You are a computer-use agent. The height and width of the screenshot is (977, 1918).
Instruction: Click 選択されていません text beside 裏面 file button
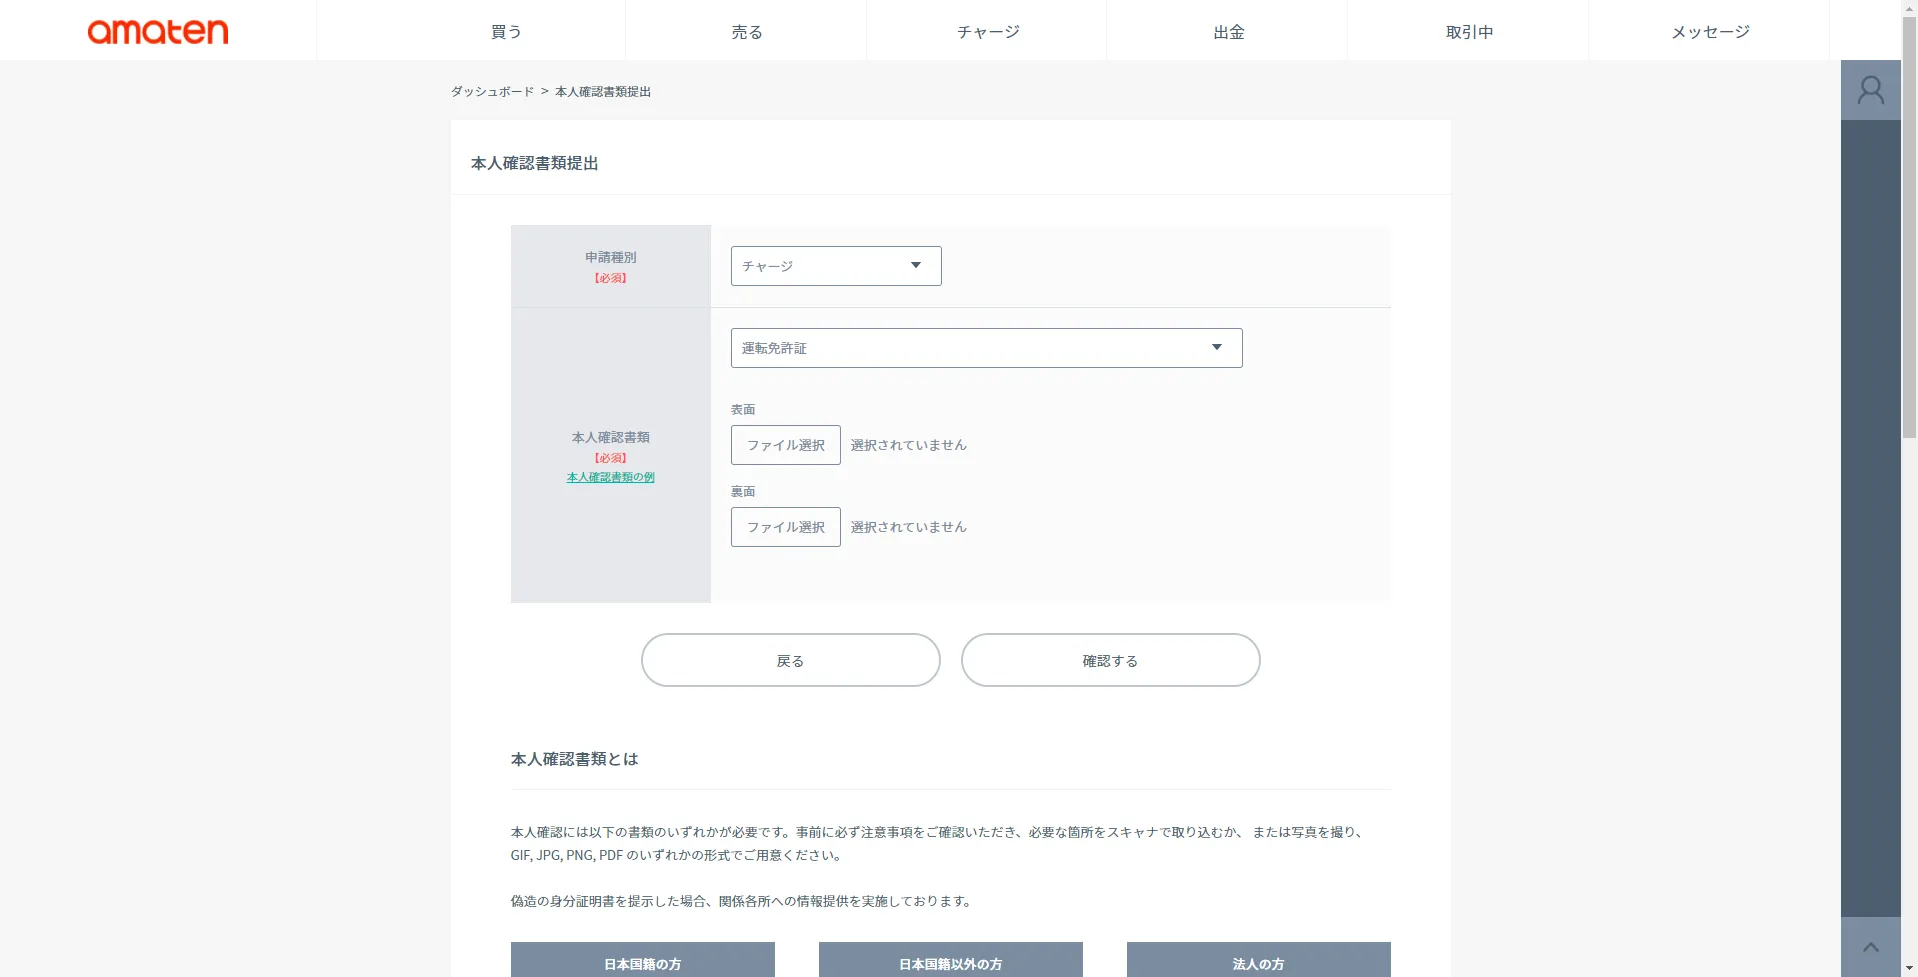click(909, 527)
